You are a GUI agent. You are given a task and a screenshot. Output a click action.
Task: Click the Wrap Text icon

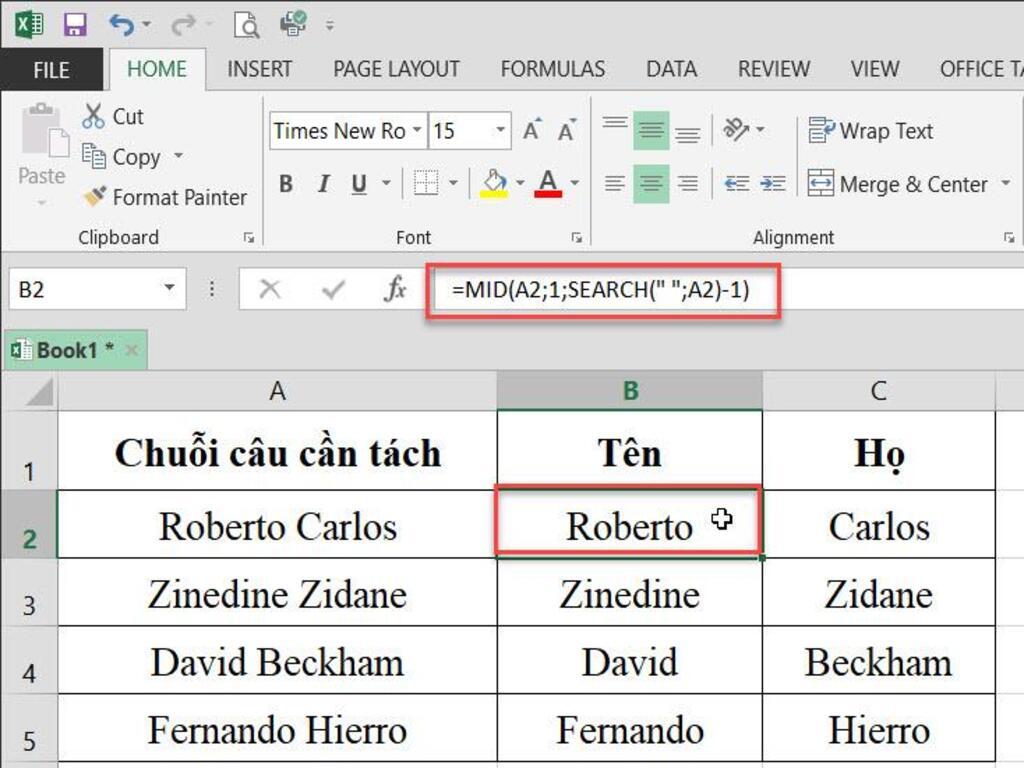click(x=822, y=131)
